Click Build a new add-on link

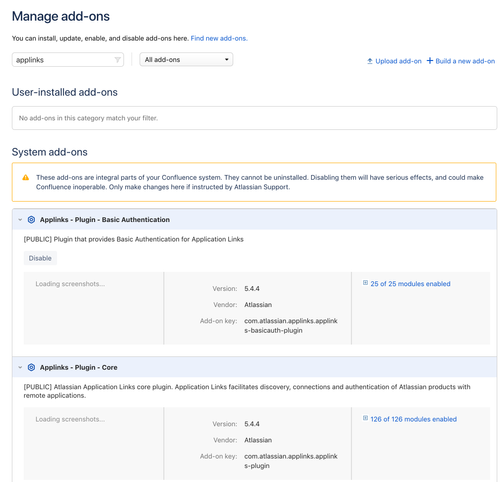click(x=465, y=61)
